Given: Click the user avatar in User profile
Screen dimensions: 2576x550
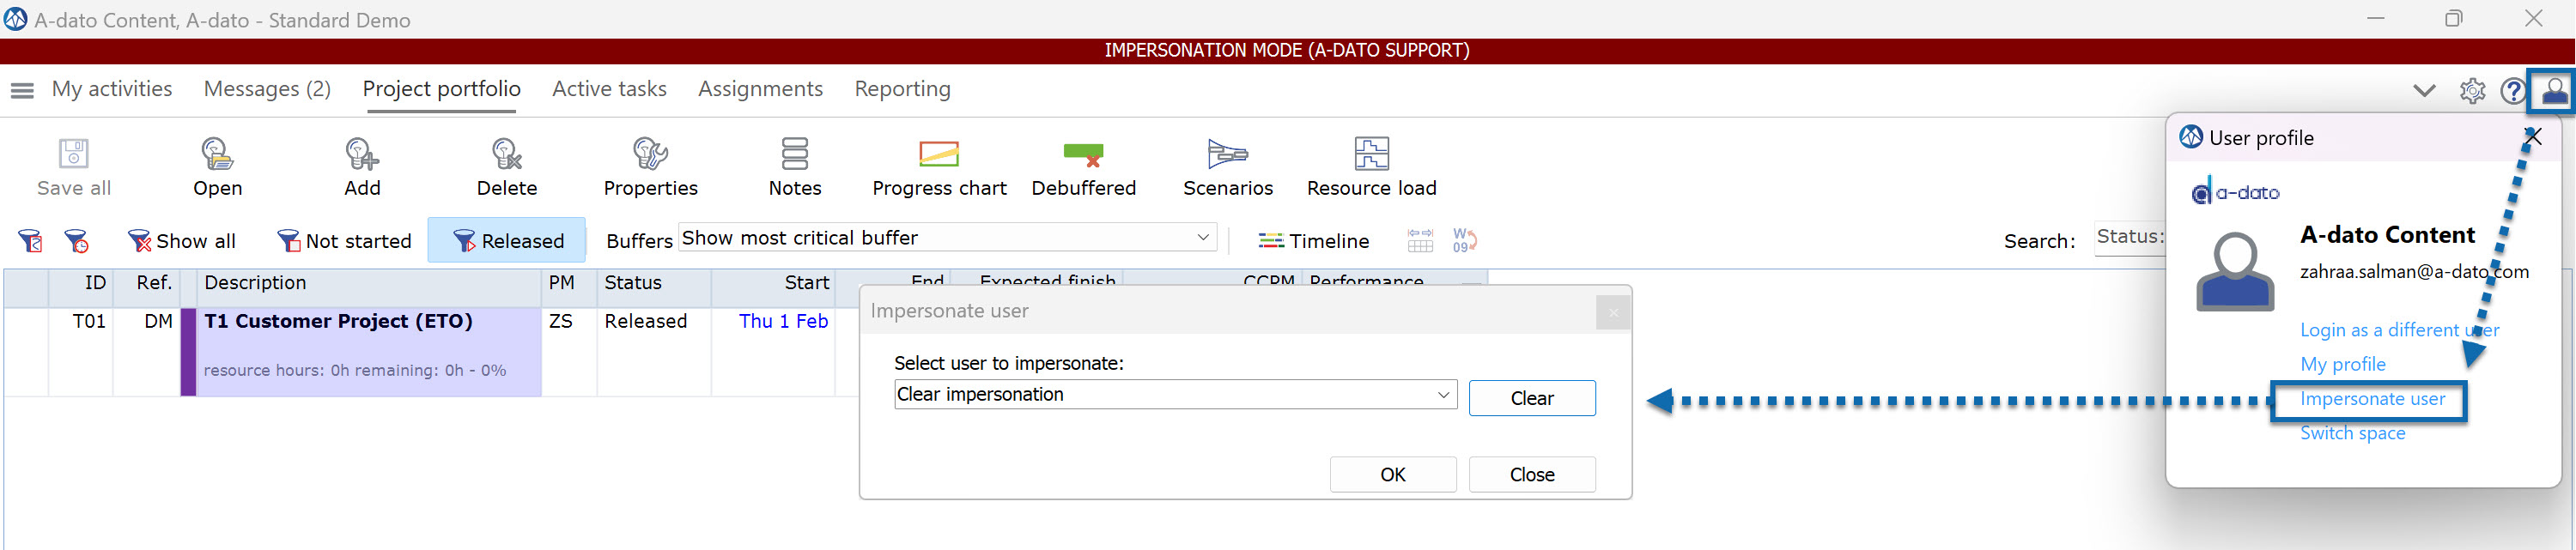Looking at the screenshot, I should pos(2235,272).
